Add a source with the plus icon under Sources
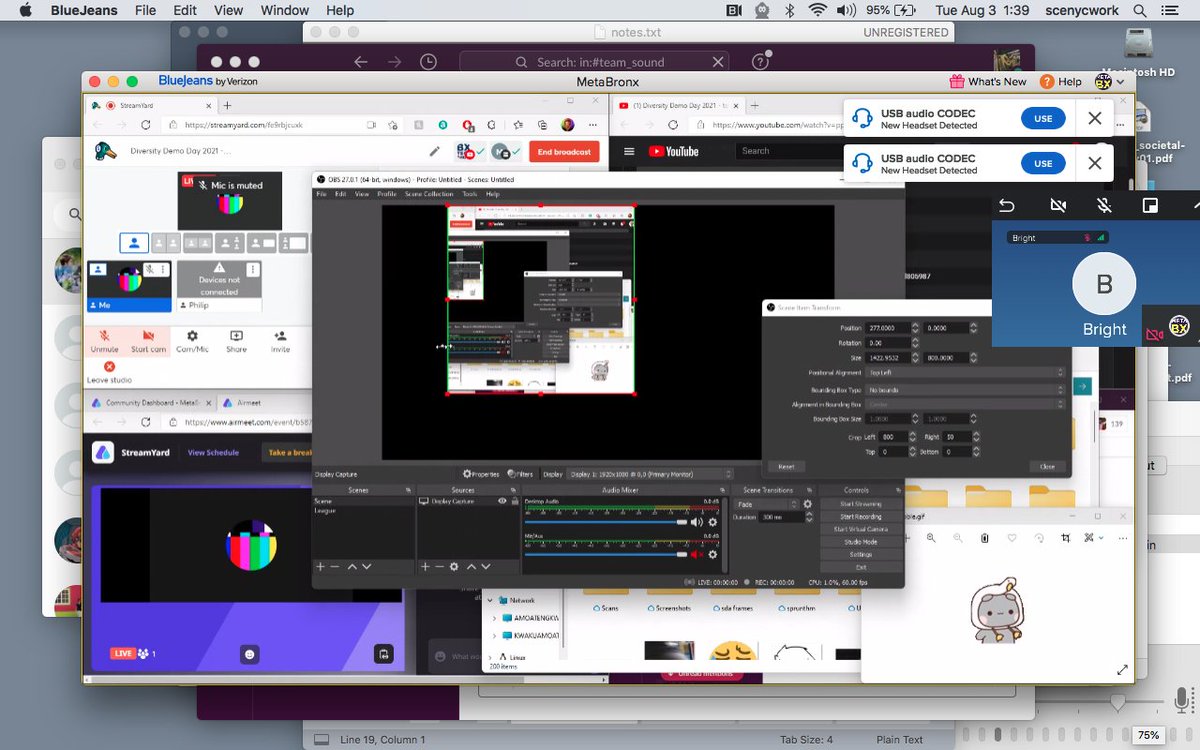This screenshot has height=750, width=1200. pos(425,566)
